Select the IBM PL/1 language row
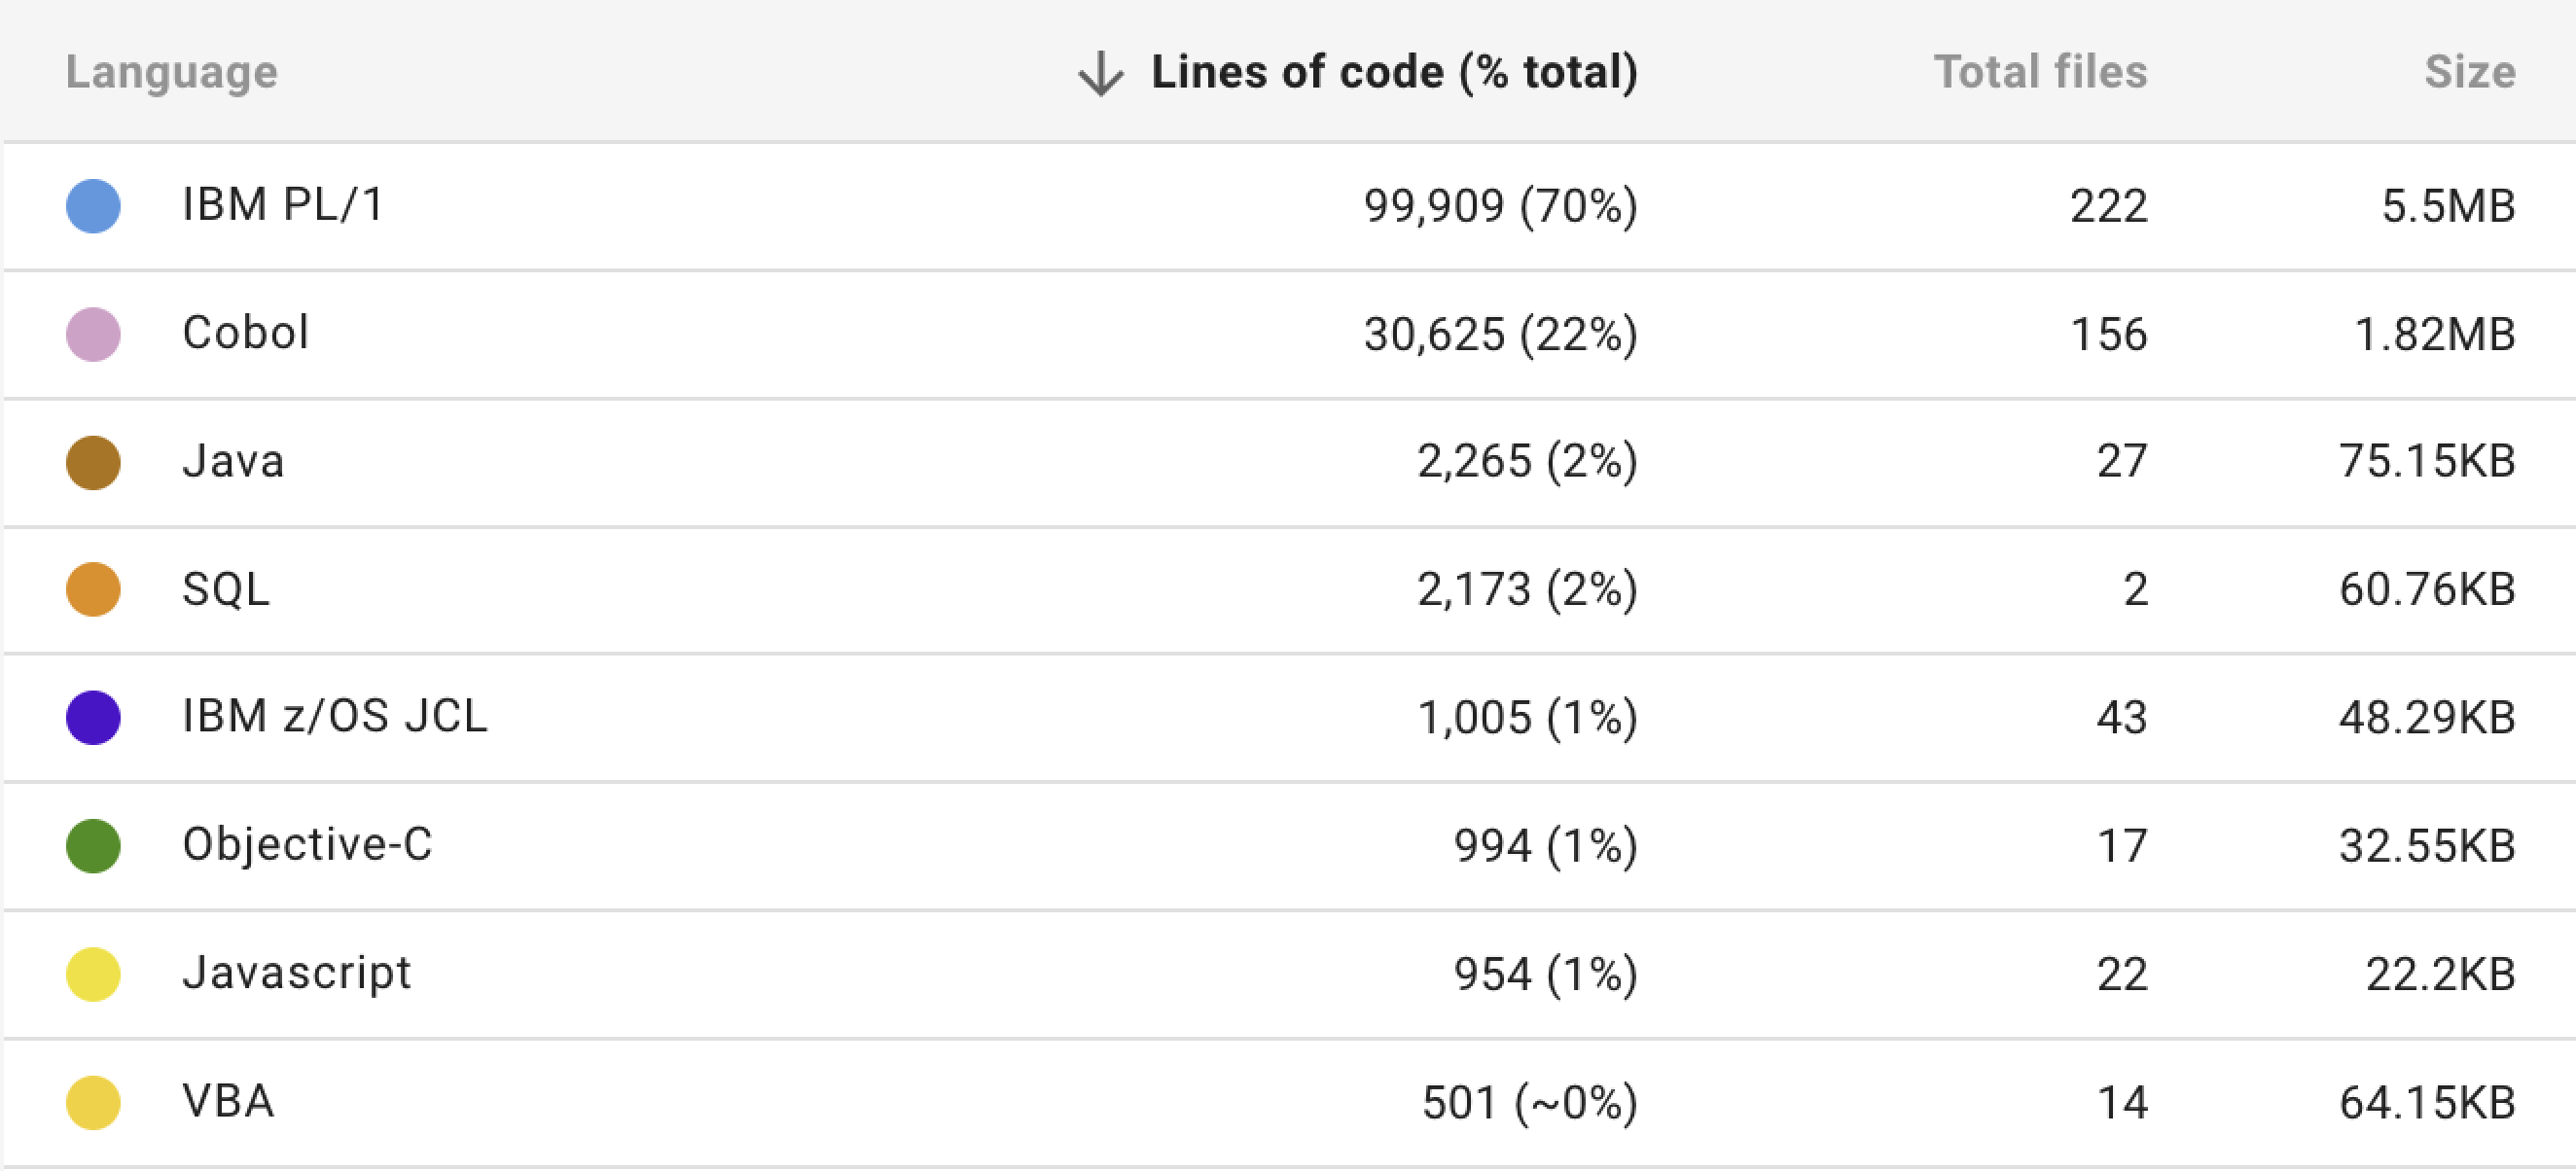Image resolution: width=2576 pixels, height=1171 pixels. 283,206
